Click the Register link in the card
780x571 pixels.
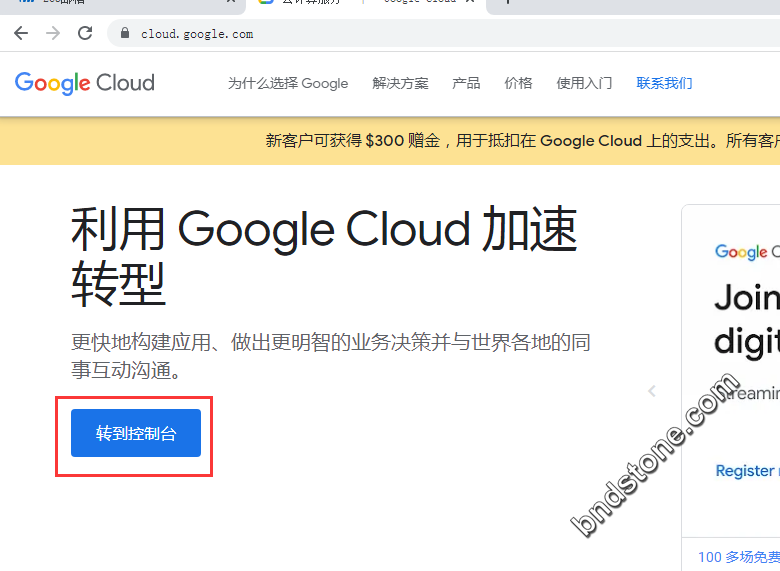tap(747, 471)
